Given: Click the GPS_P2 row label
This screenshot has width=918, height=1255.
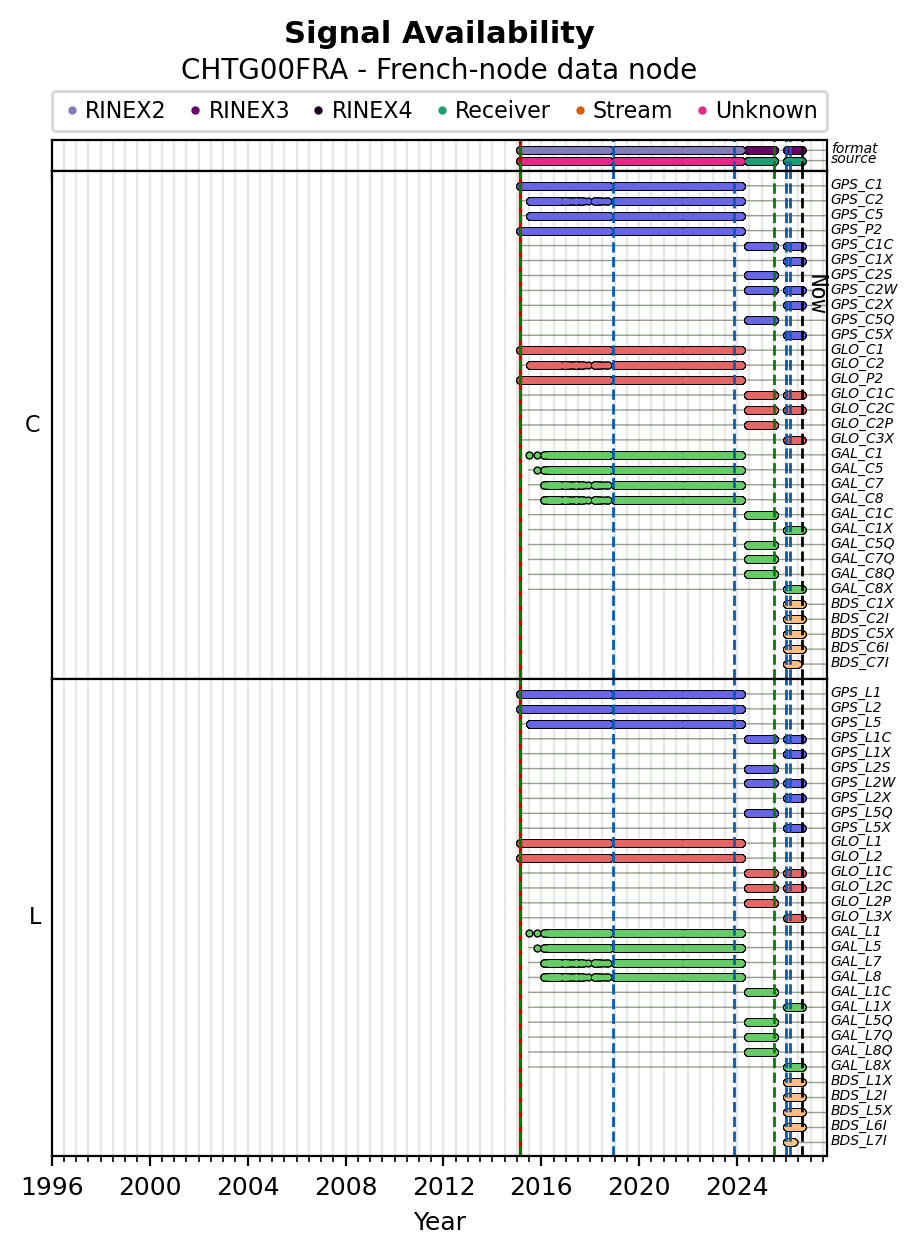Looking at the screenshot, I should tap(857, 230).
